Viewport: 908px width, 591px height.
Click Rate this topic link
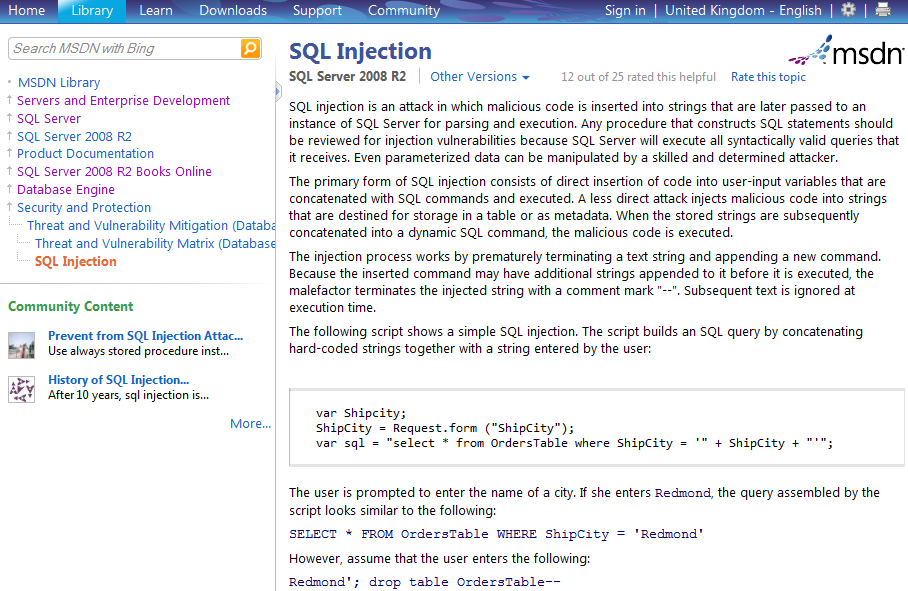(768, 77)
